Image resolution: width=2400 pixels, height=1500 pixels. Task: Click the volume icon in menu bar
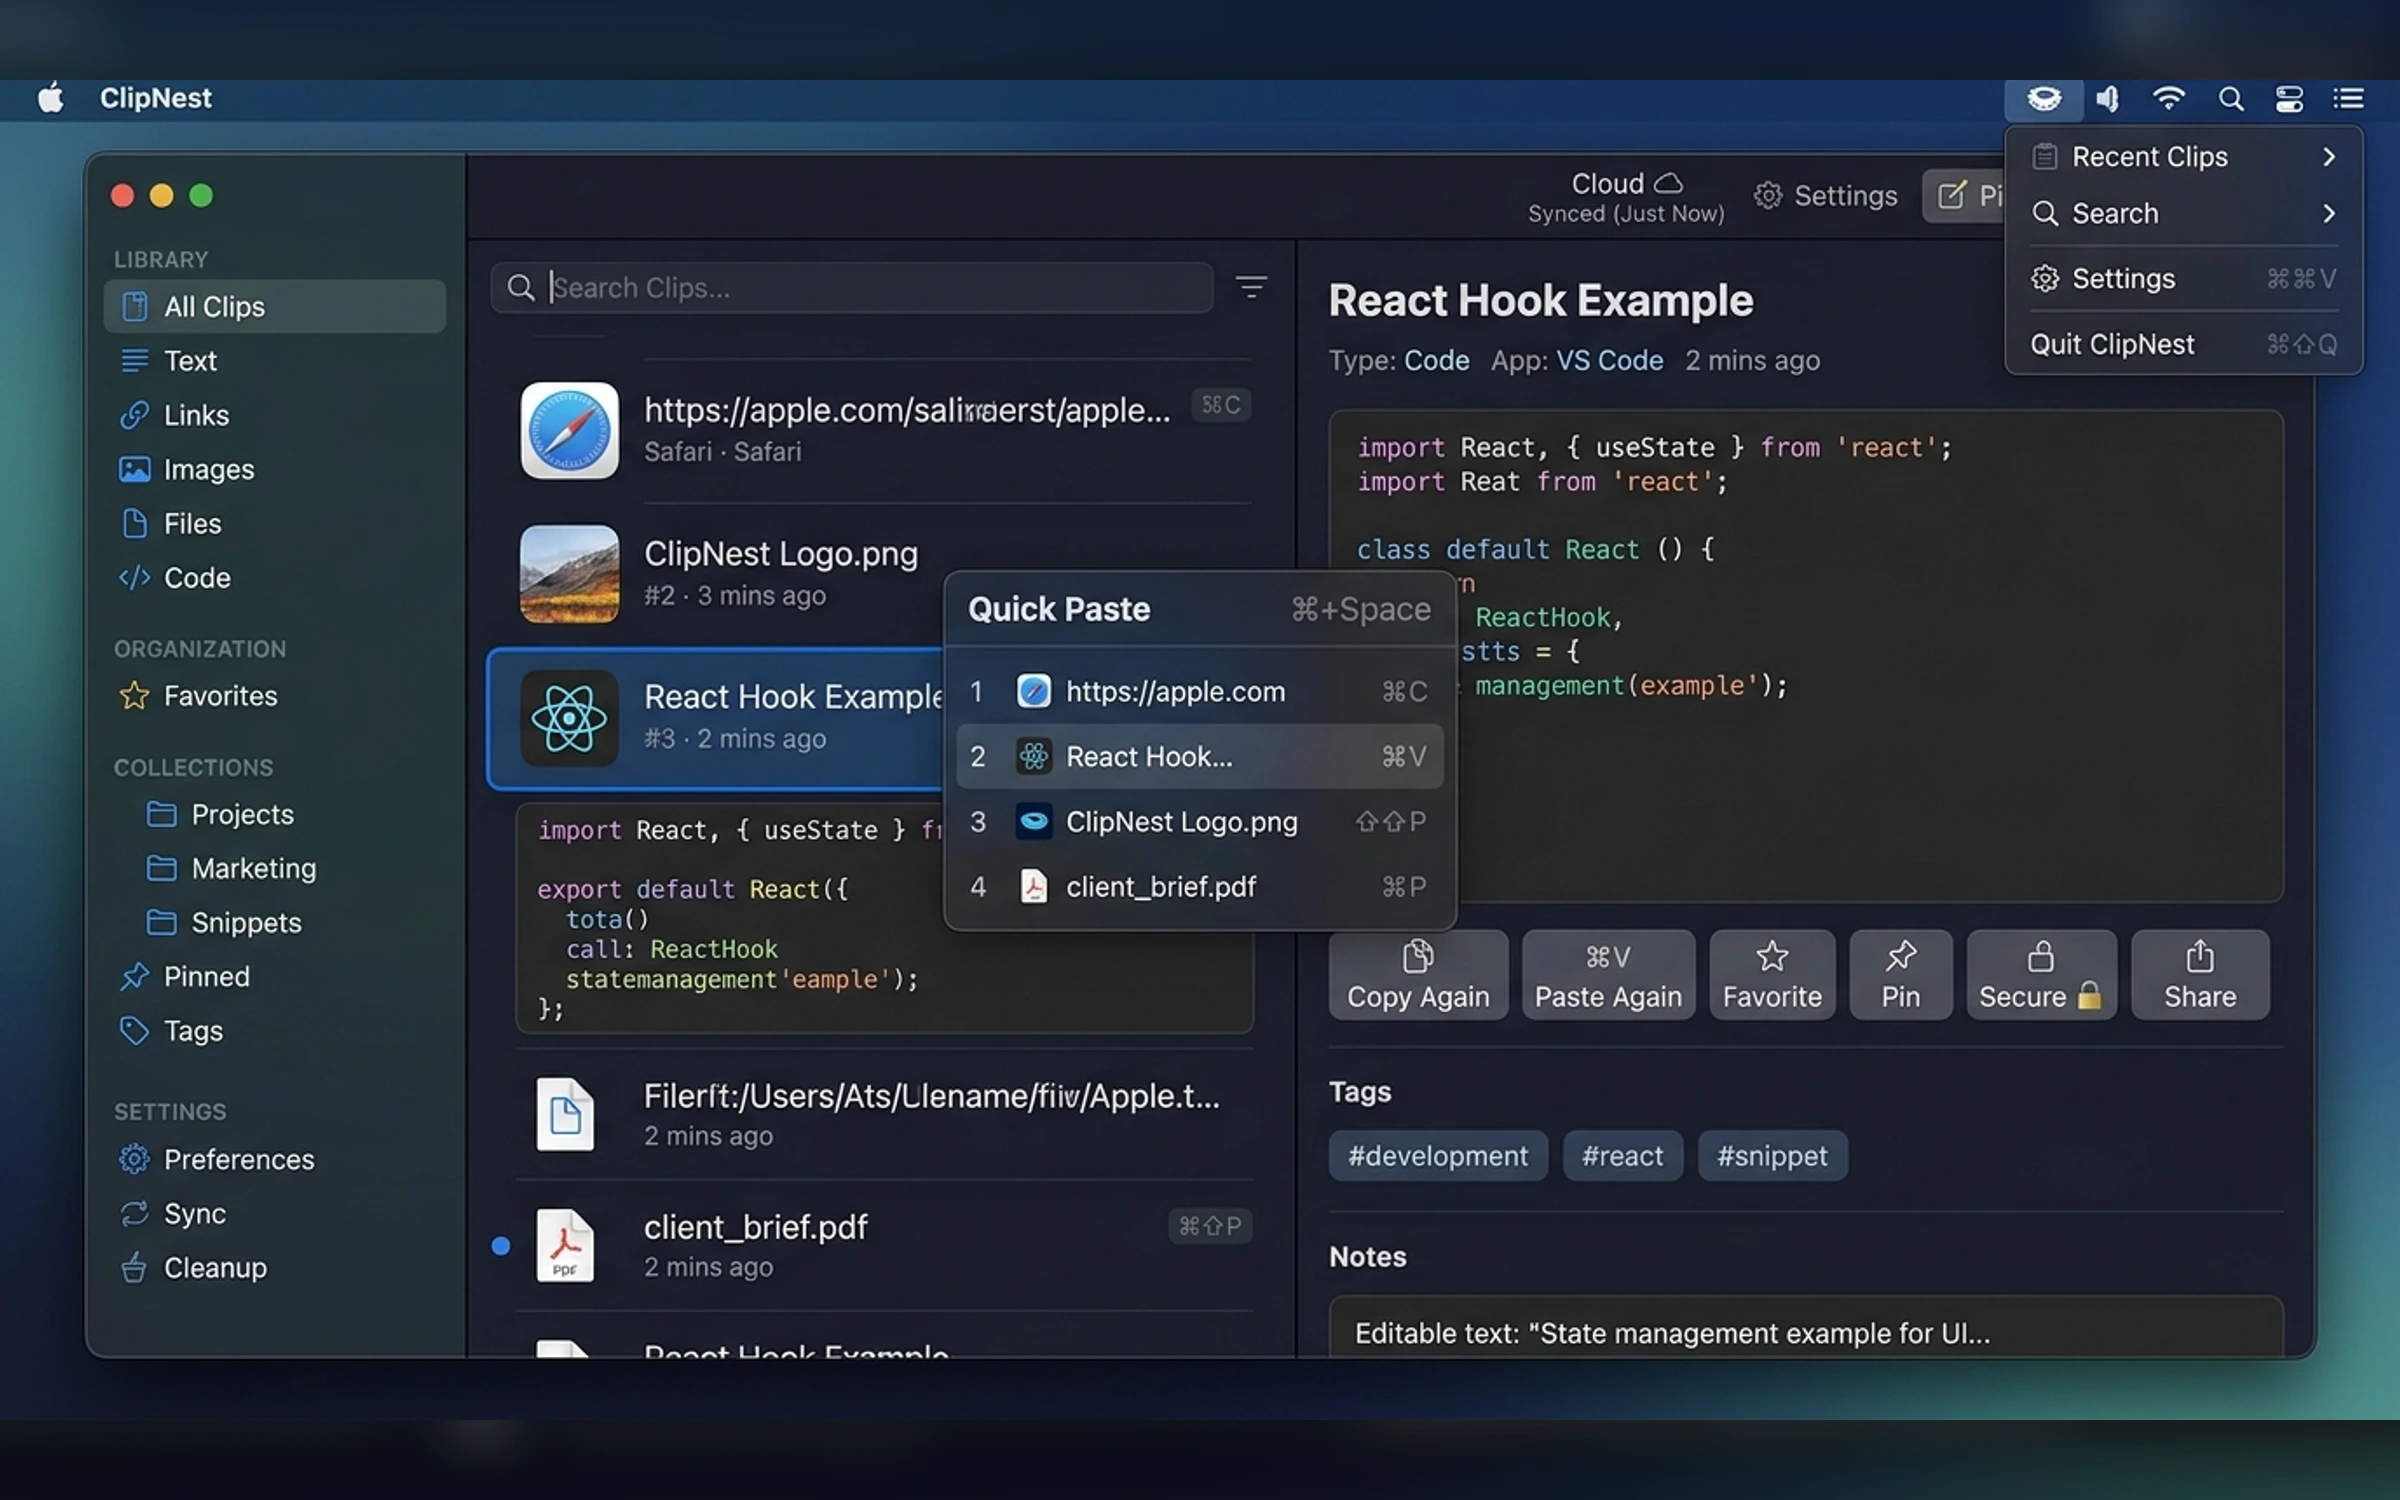click(2108, 99)
